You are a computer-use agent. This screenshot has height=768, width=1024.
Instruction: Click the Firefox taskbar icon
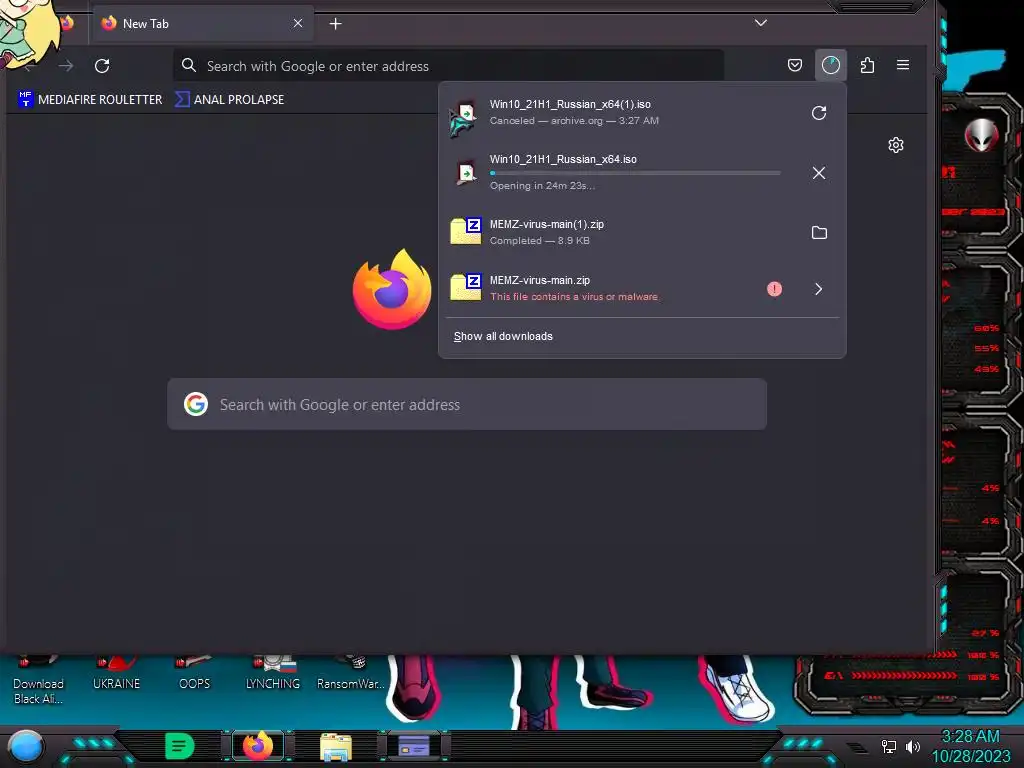point(257,746)
